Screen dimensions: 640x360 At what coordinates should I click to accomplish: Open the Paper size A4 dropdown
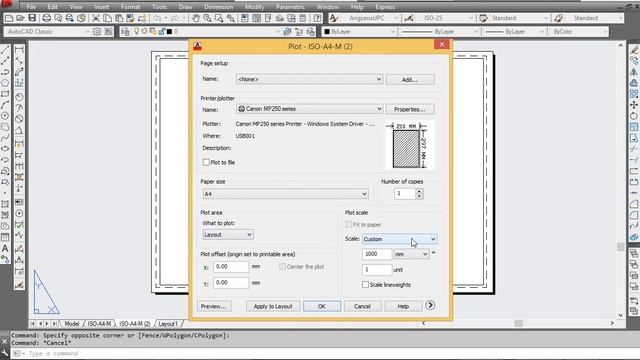click(285, 194)
